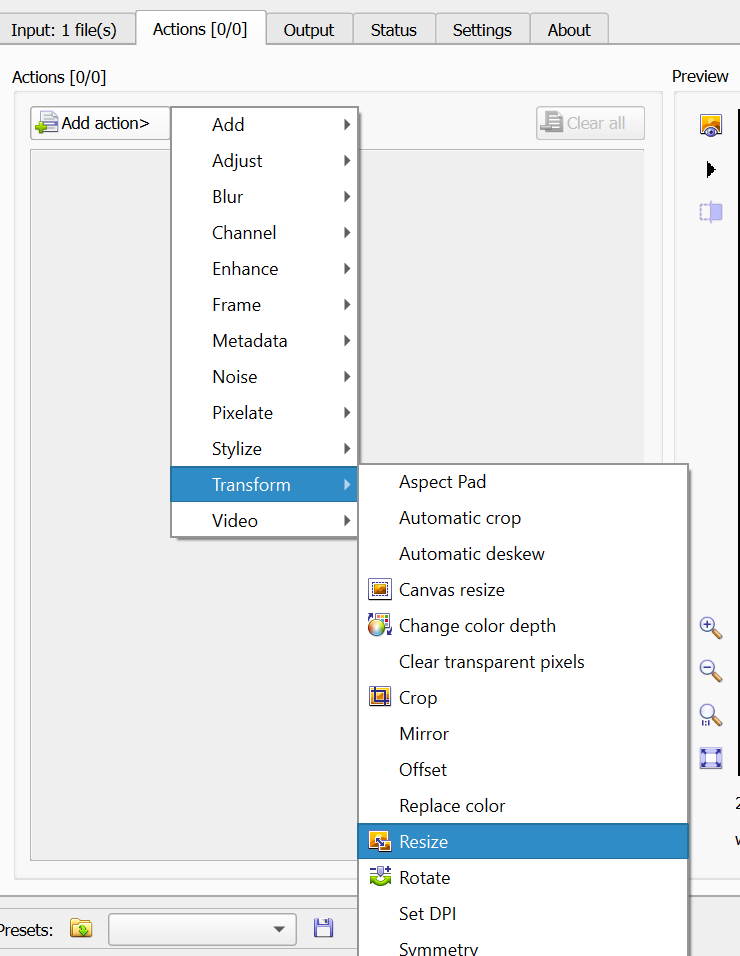The height and width of the screenshot is (956, 740).
Task: Zoom out of the preview
Action: click(x=711, y=670)
